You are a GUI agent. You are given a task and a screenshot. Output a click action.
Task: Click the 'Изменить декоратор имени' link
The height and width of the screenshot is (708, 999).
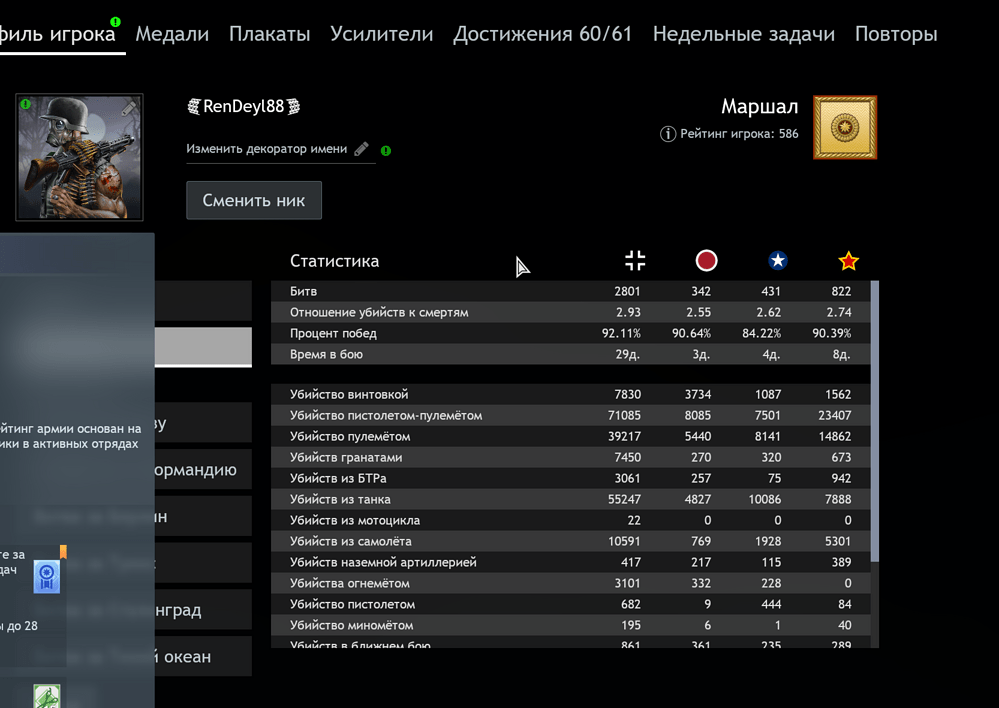click(x=266, y=149)
